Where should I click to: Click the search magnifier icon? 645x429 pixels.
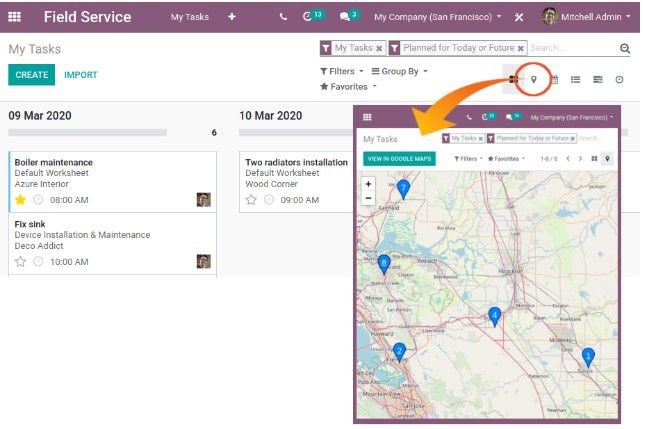pos(624,49)
